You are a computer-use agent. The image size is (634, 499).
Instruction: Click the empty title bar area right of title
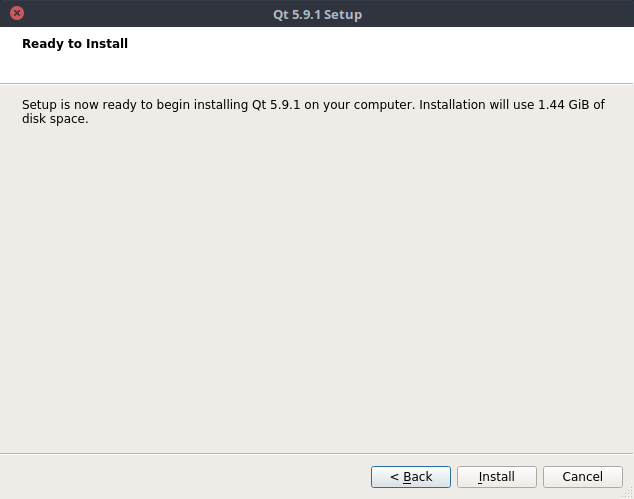pos(500,14)
